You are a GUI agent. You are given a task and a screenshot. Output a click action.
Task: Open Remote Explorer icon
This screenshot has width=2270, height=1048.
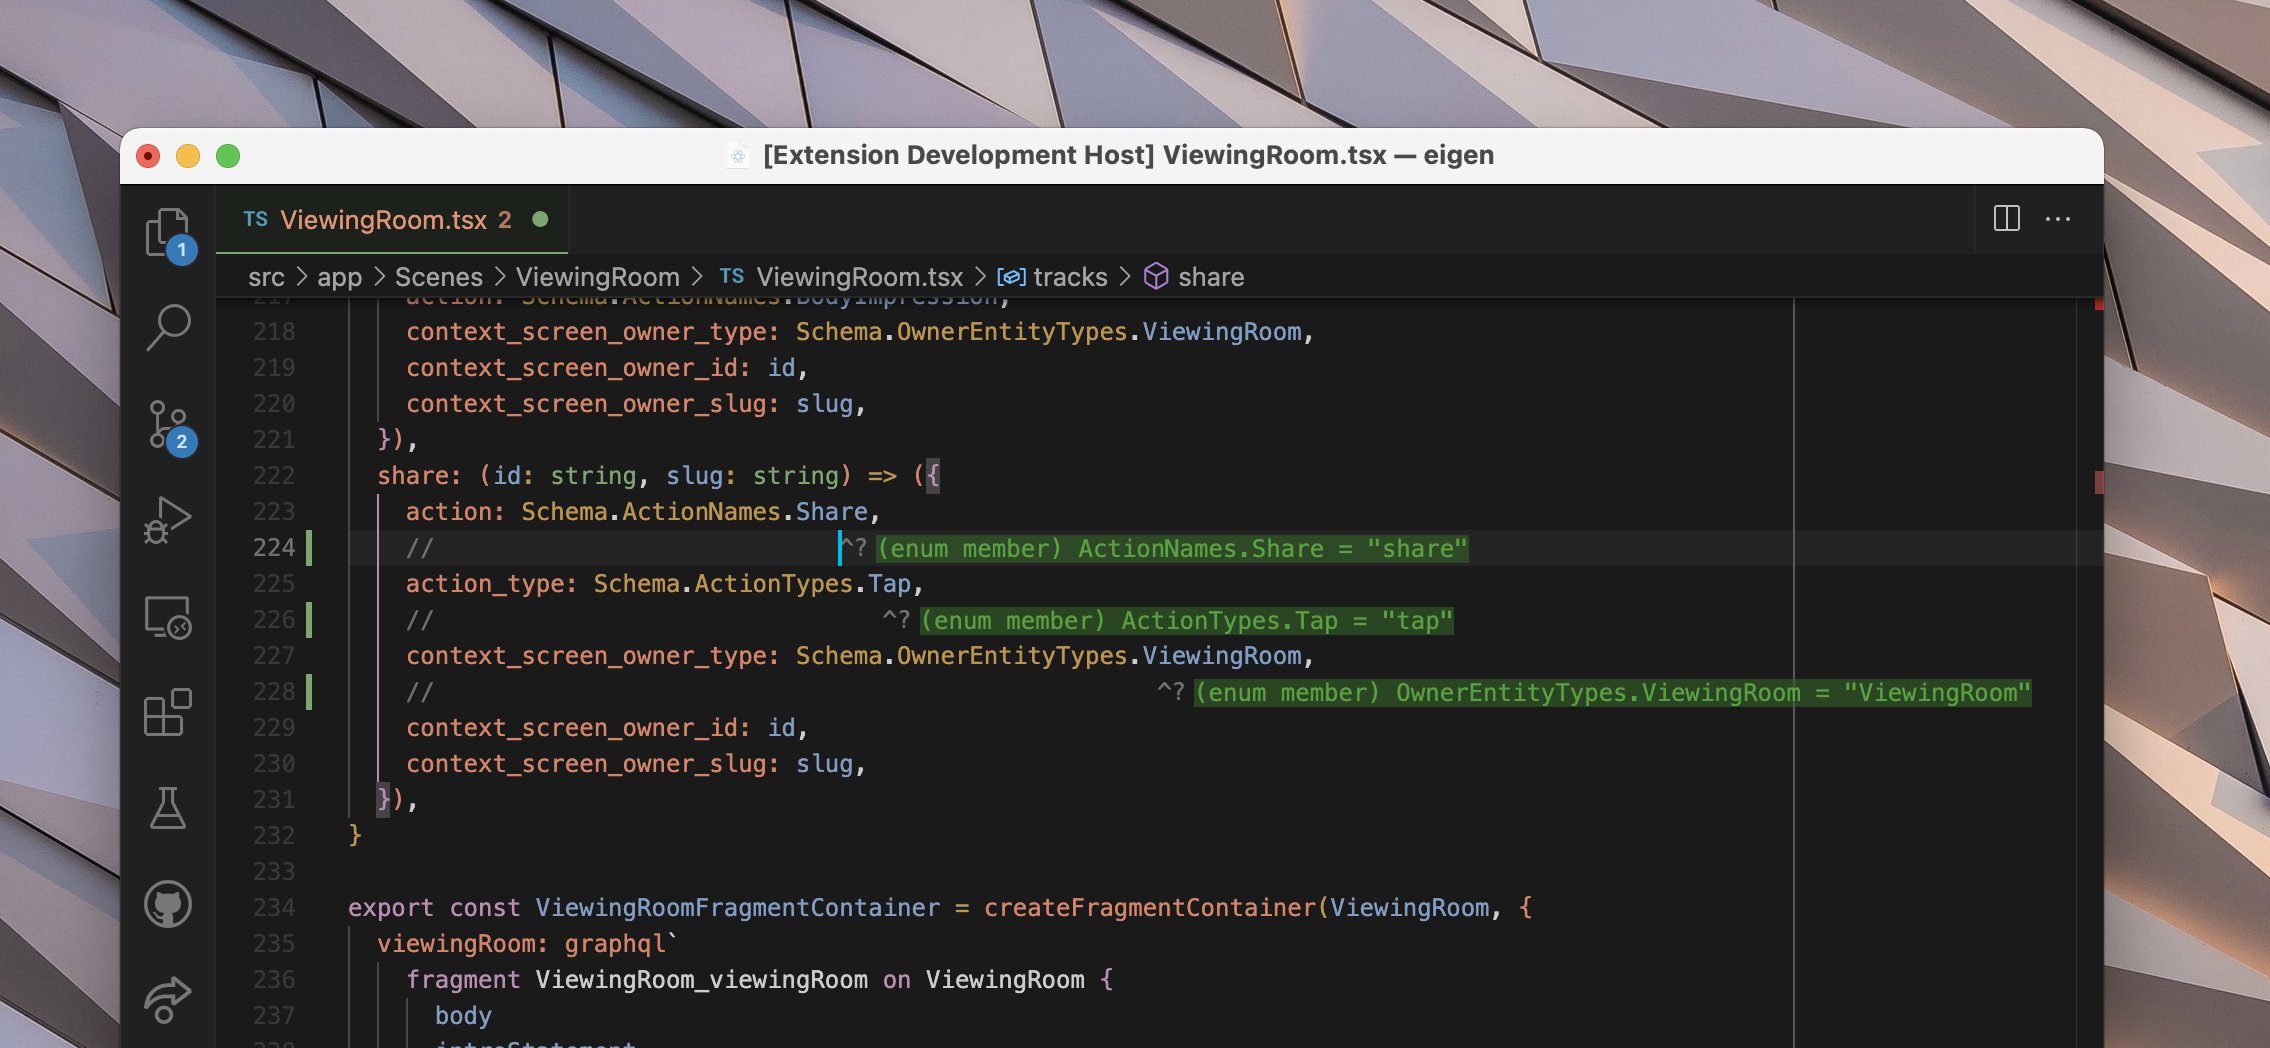pyautogui.click(x=168, y=617)
